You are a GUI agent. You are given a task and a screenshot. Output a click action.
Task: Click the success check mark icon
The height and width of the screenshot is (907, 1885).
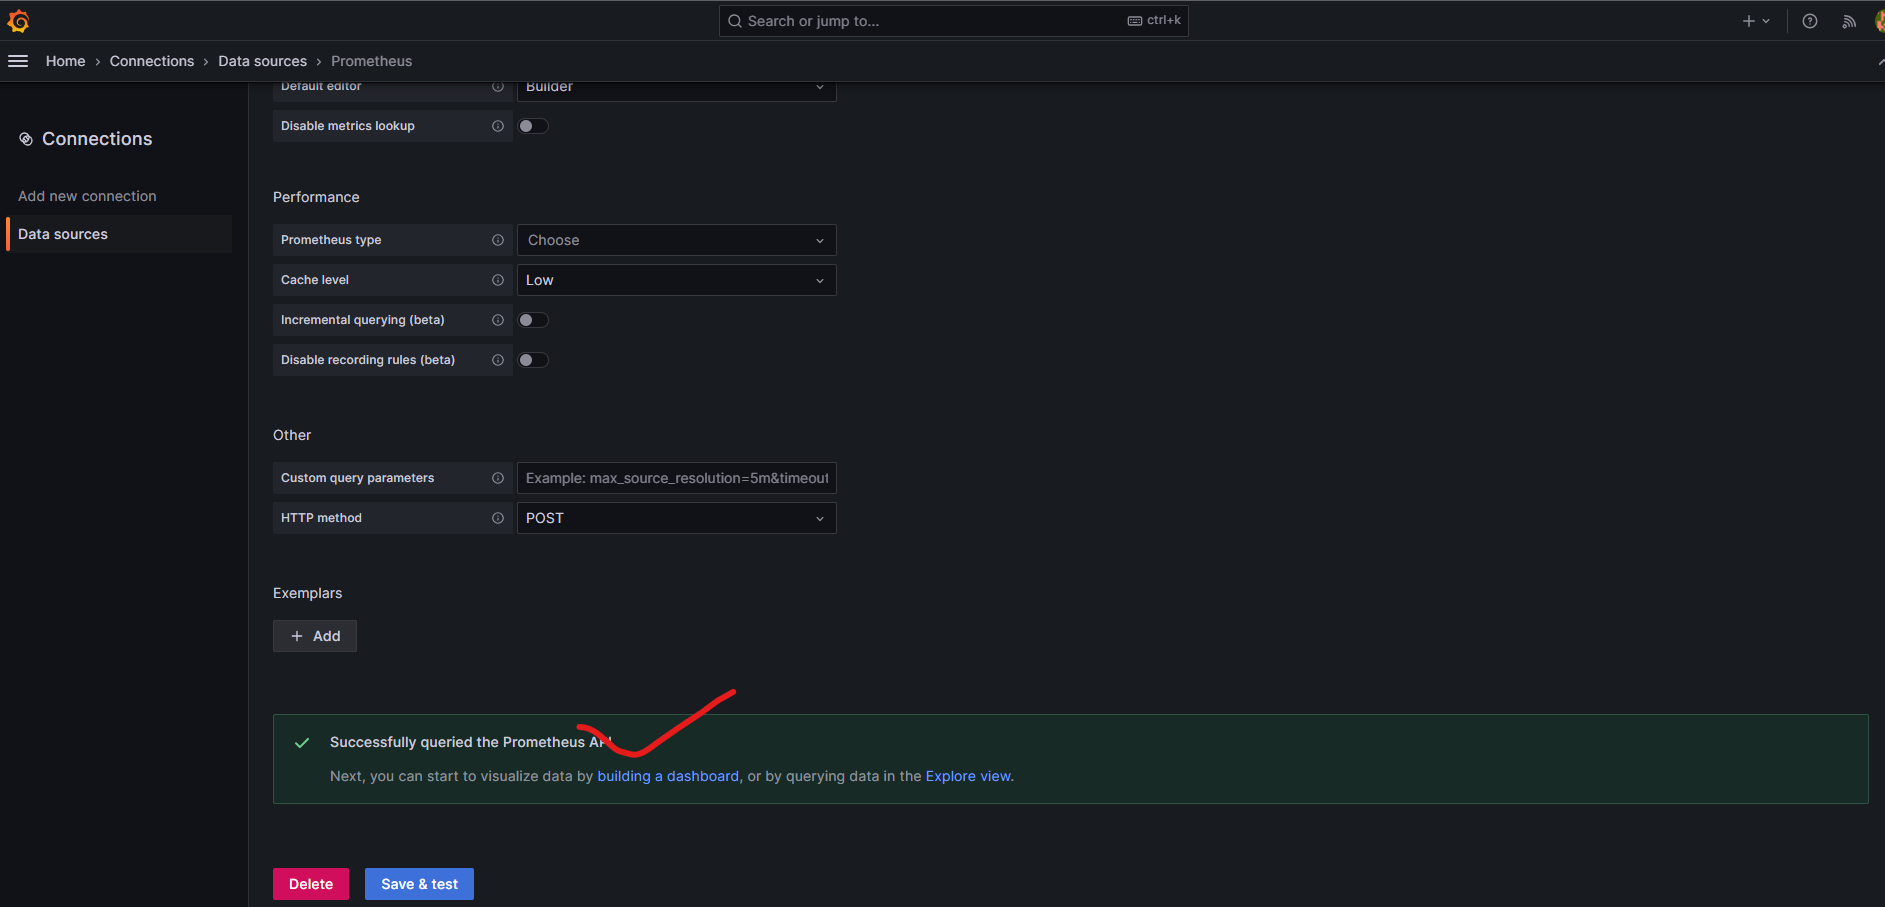pyautogui.click(x=302, y=743)
